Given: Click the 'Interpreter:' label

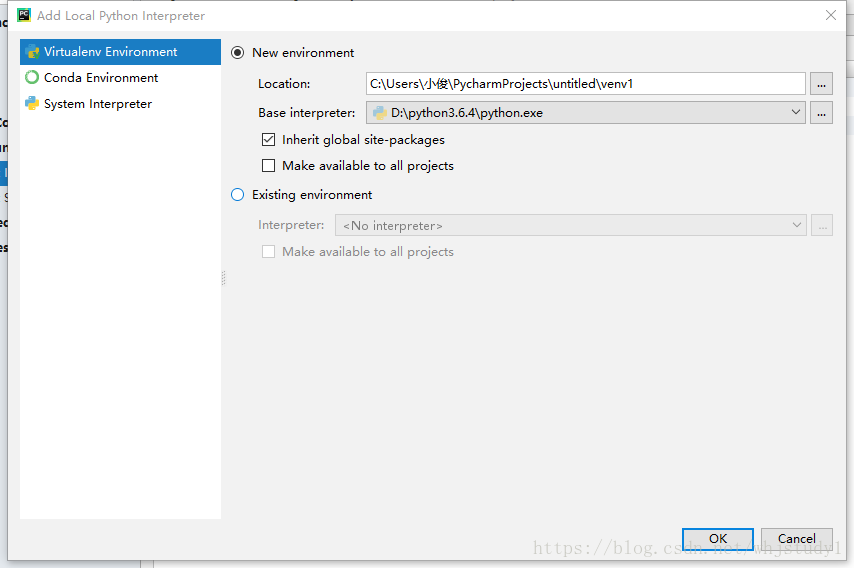Looking at the screenshot, I should [x=291, y=225].
